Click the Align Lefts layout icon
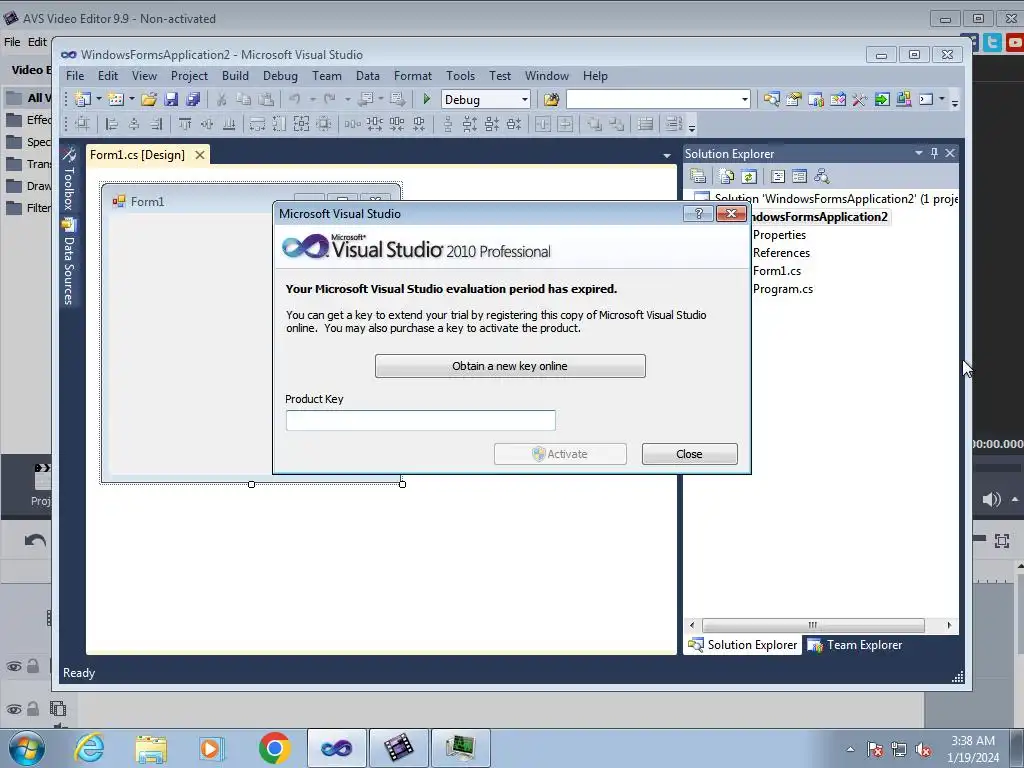1024x768 pixels. (x=112, y=123)
